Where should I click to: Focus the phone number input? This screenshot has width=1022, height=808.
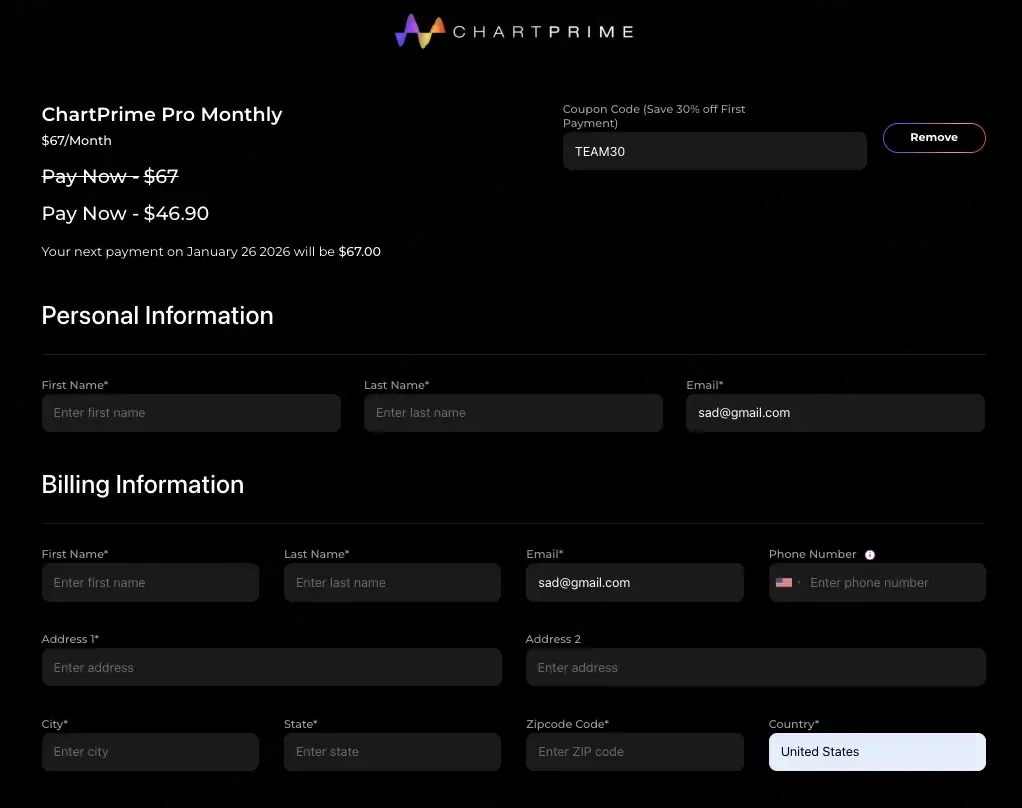[894, 583]
